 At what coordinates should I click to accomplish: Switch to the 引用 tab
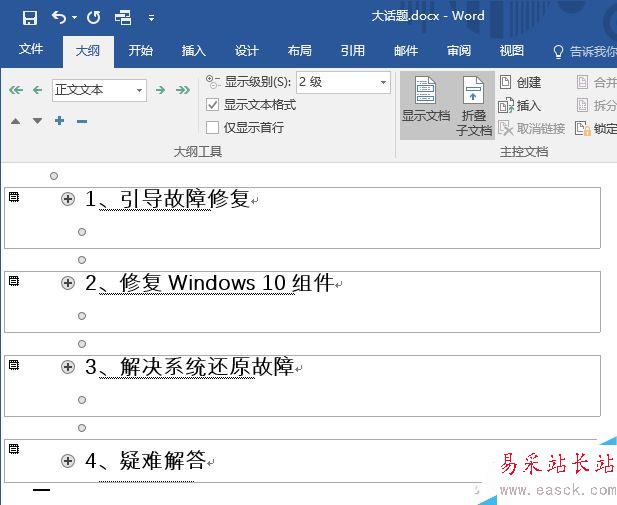tap(353, 50)
